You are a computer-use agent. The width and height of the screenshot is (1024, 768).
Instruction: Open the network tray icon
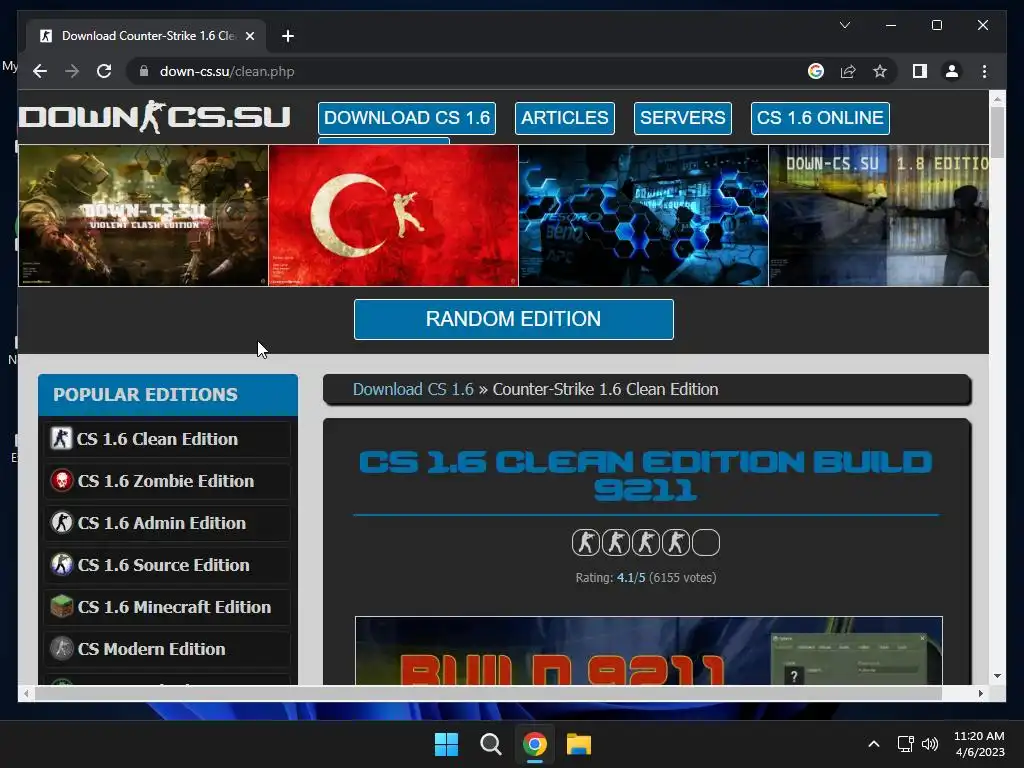tap(905, 744)
